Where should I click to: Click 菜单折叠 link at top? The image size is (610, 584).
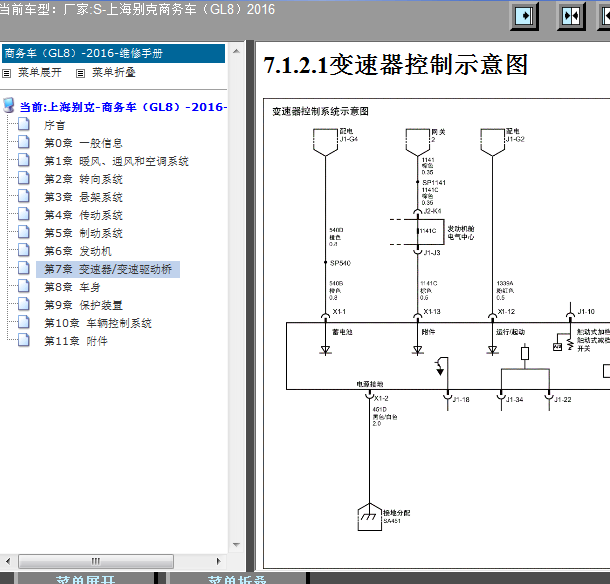tap(114, 73)
